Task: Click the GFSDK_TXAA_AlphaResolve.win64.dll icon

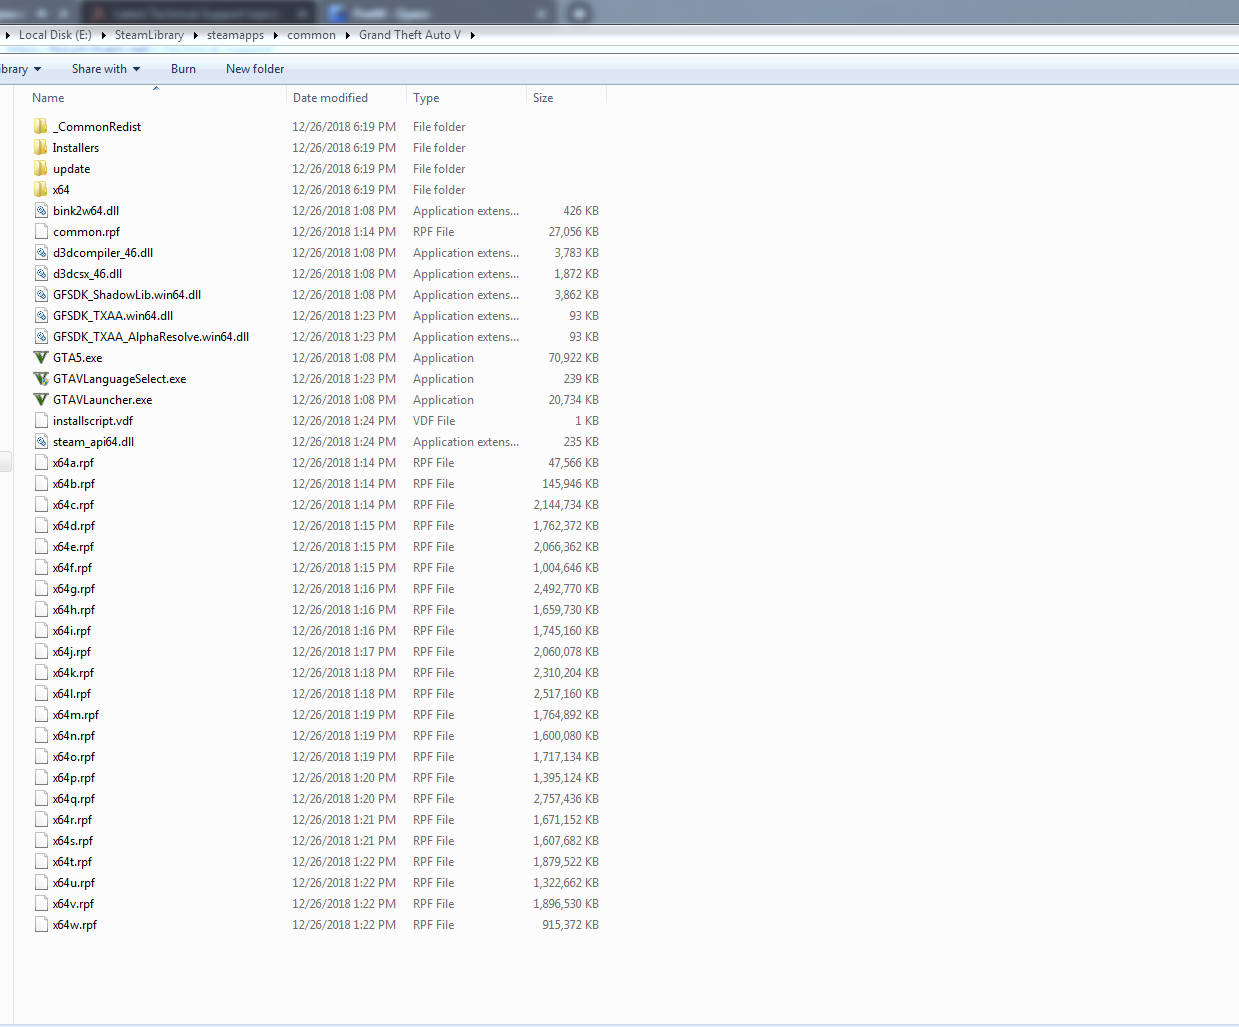Action: coord(41,336)
